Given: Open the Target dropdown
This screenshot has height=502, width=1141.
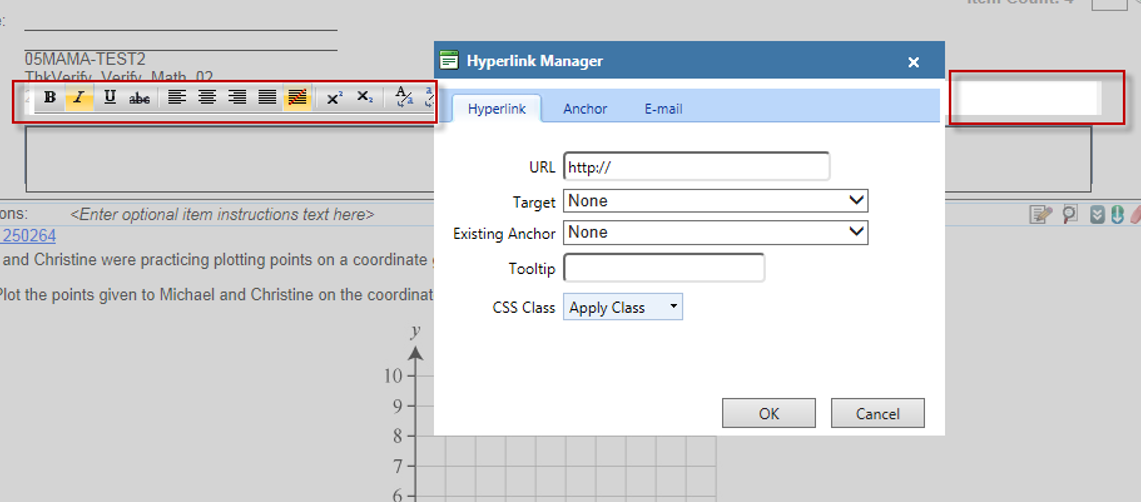Looking at the screenshot, I should [715, 201].
